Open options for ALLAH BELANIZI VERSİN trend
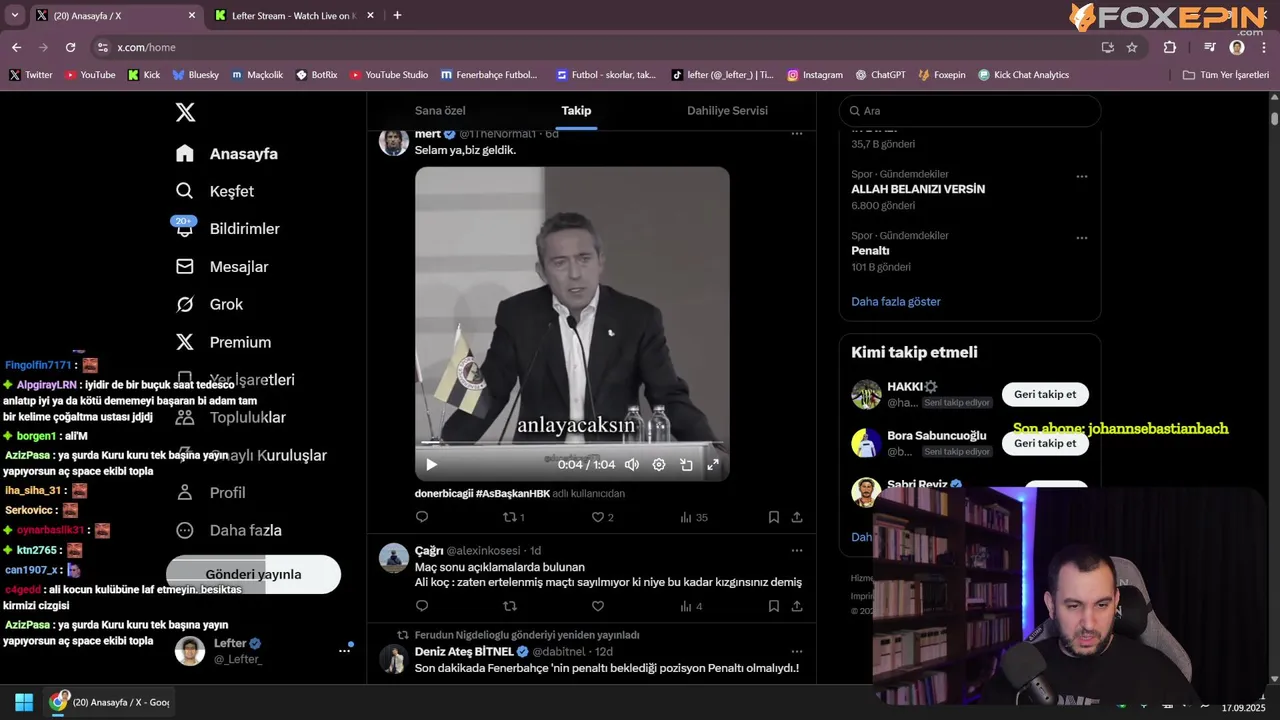This screenshot has height=720, width=1280. point(1081,176)
